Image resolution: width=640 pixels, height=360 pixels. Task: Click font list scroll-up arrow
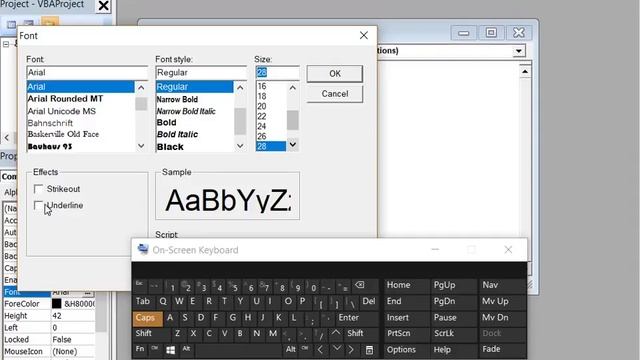[141, 87]
